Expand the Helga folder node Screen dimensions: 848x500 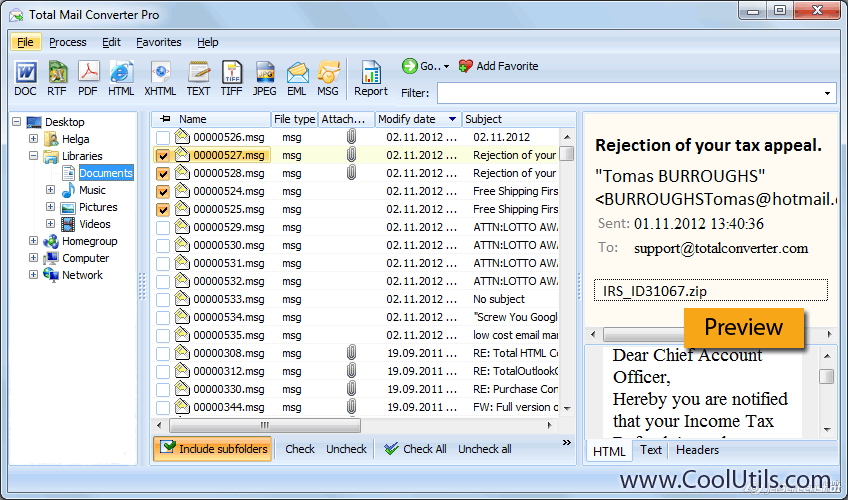tap(34, 138)
